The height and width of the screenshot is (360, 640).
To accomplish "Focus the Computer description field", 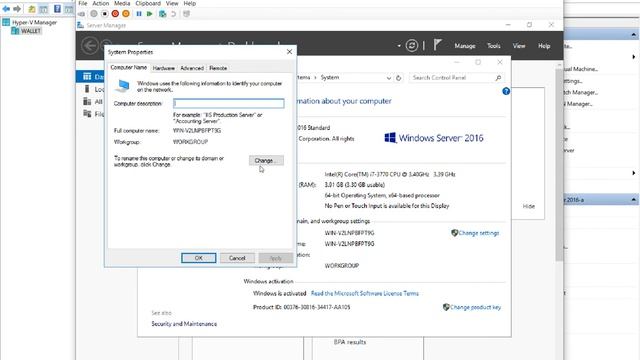I will pos(229,103).
